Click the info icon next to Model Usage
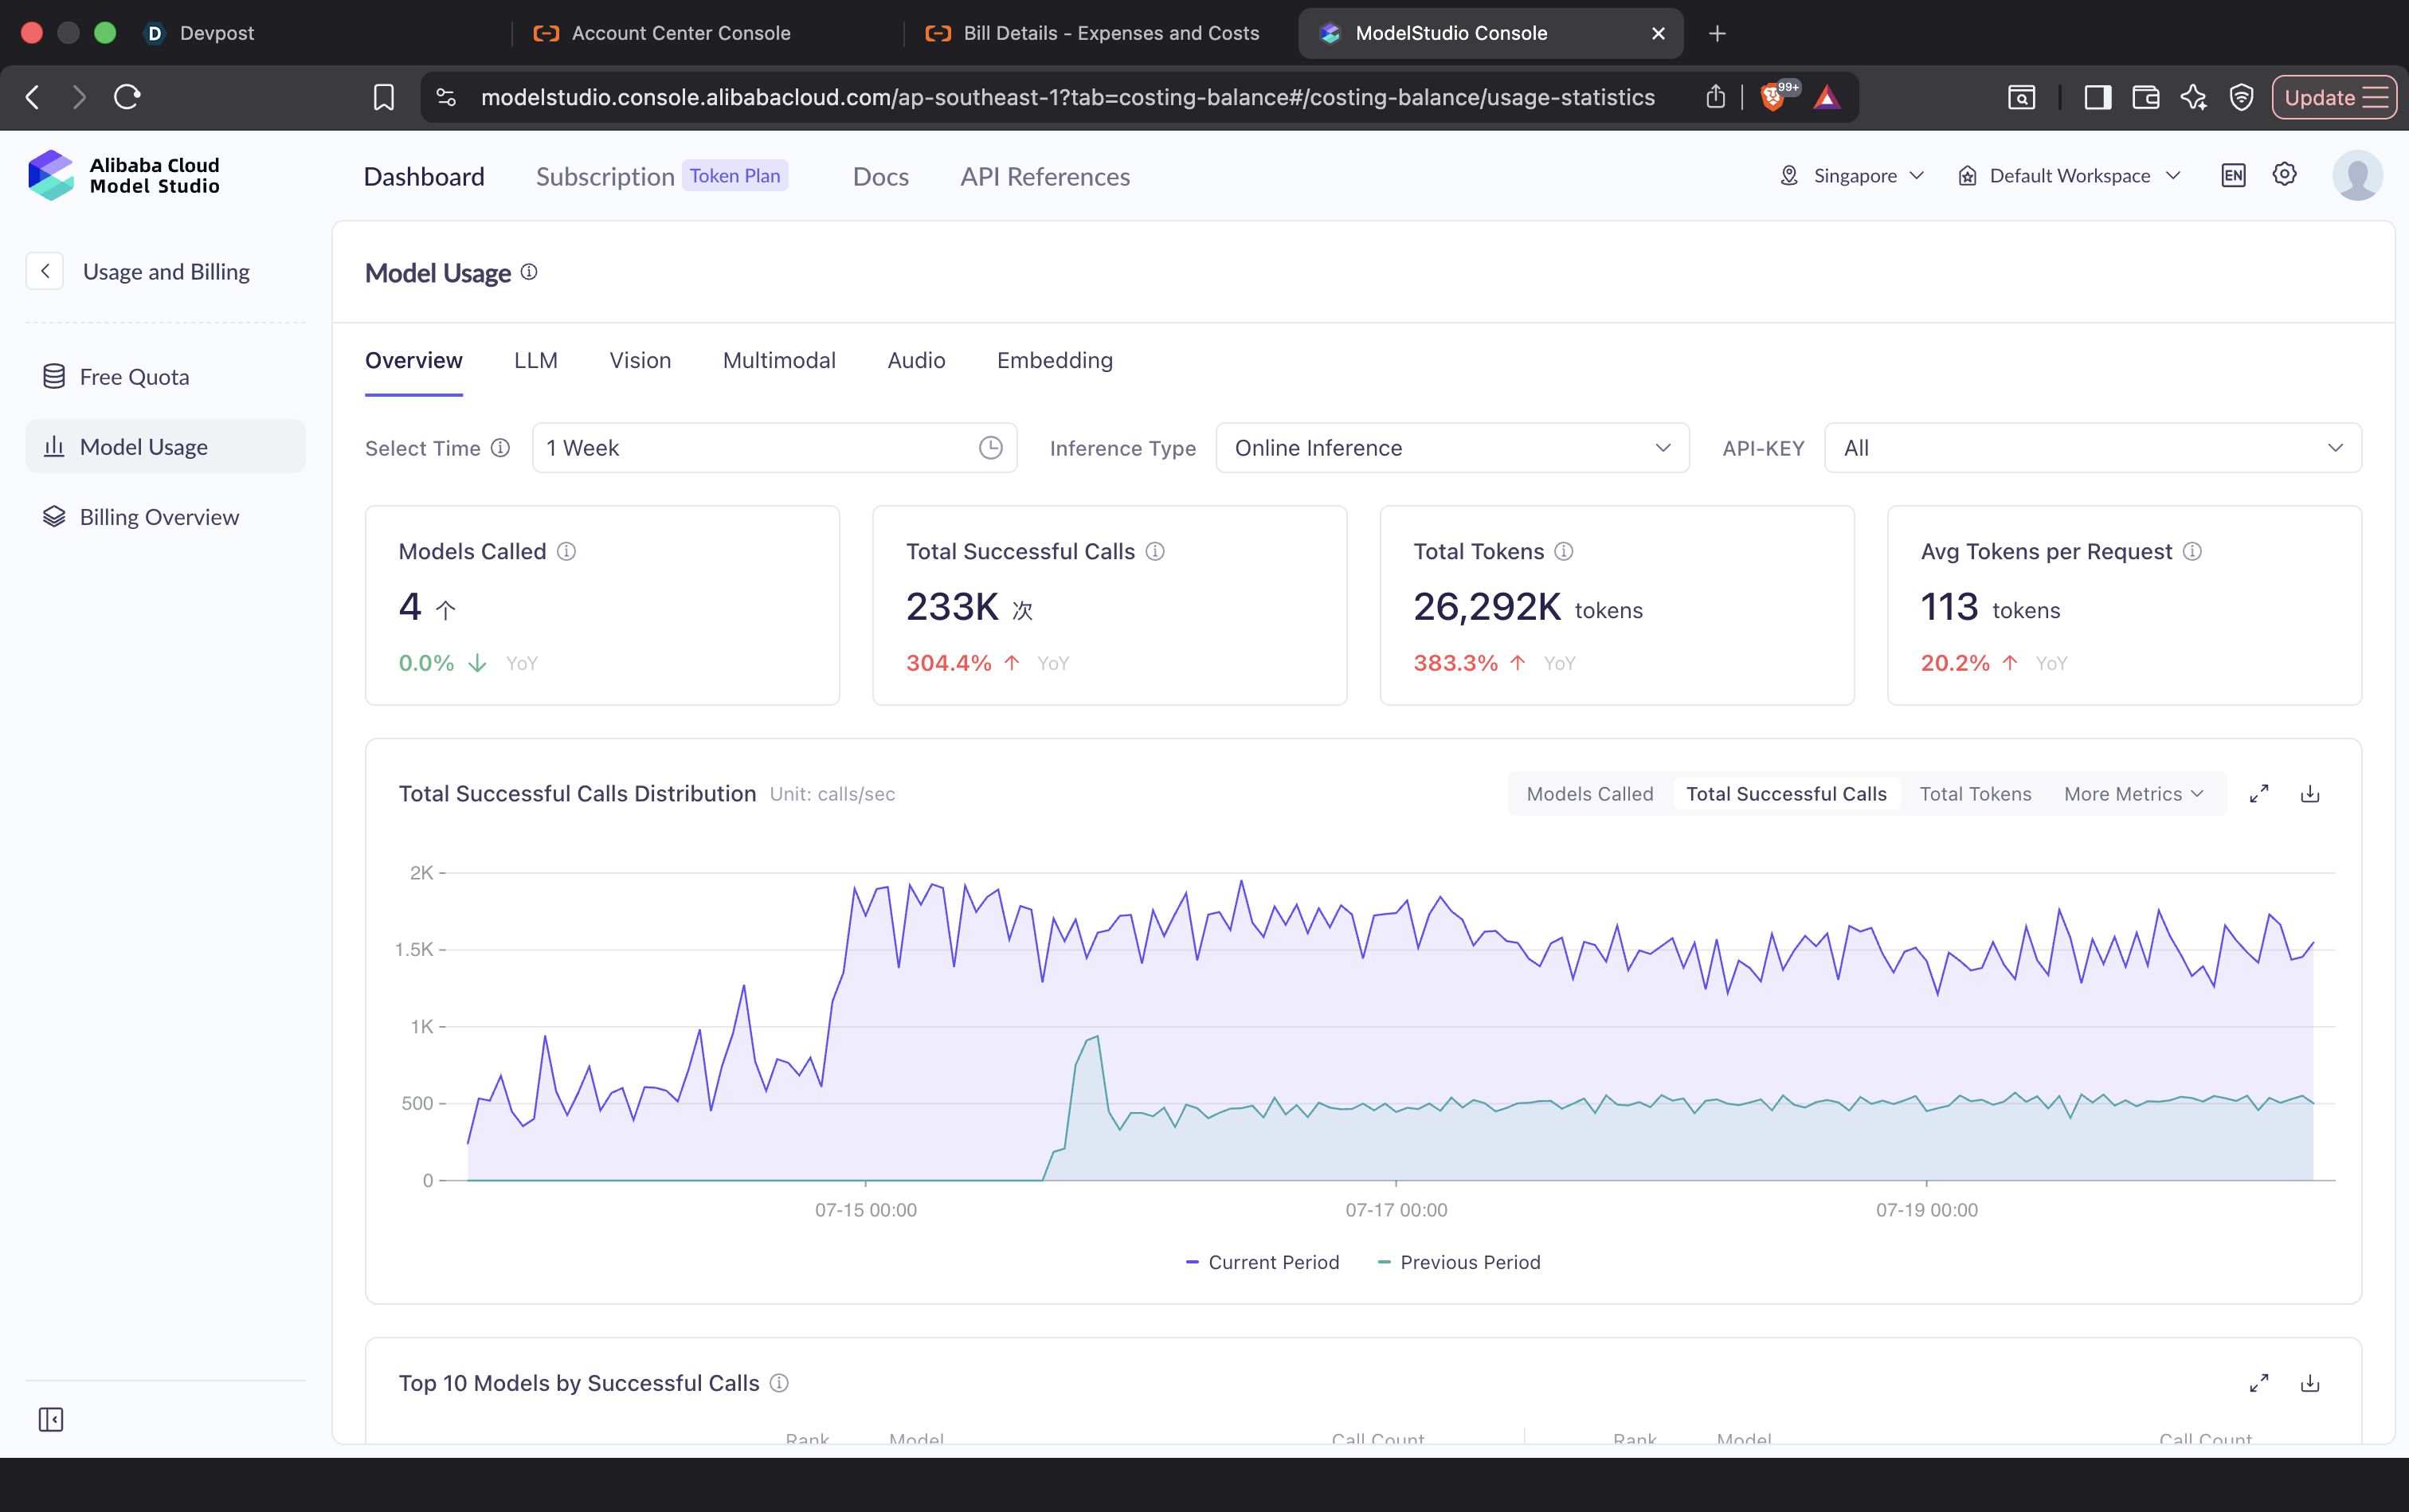Image resolution: width=2409 pixels, height=1512 pixels. click(529, 272)
